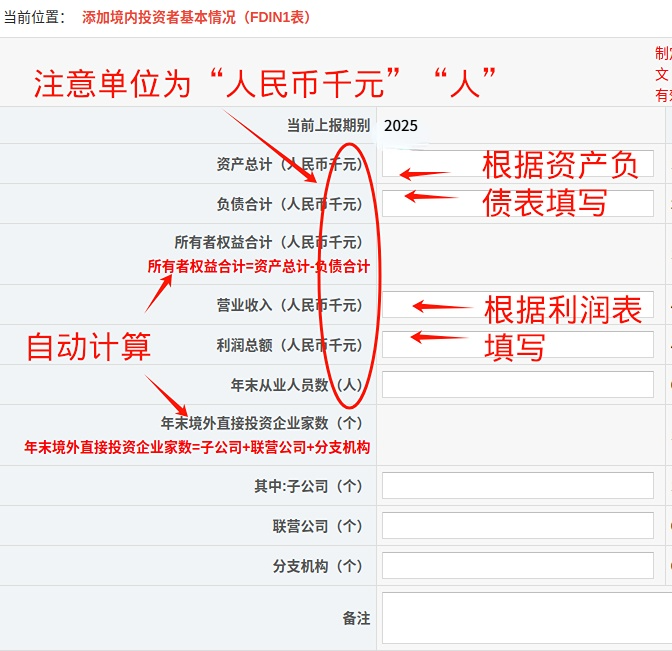This screenshot has height=651, width=672.
Task: Click the 备注 field label
Action: pos(355,619)
